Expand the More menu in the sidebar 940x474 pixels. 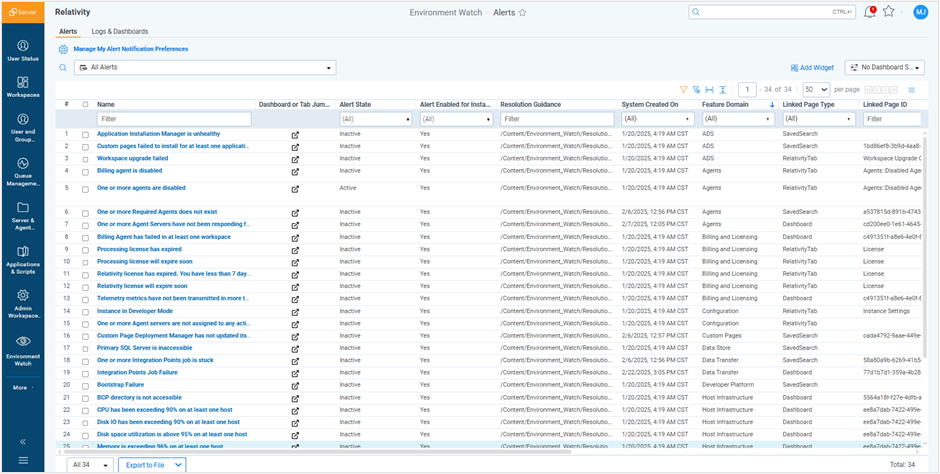point(22,387)
